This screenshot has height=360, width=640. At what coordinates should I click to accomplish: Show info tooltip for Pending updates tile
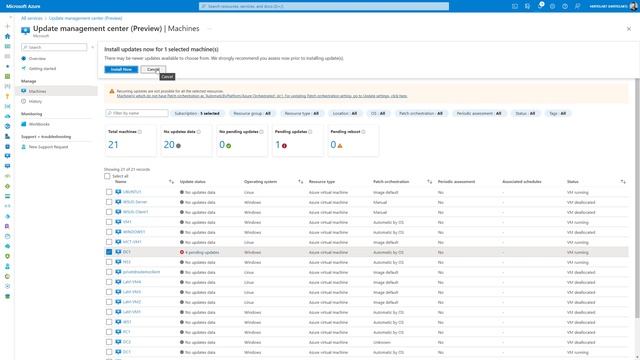310,132
